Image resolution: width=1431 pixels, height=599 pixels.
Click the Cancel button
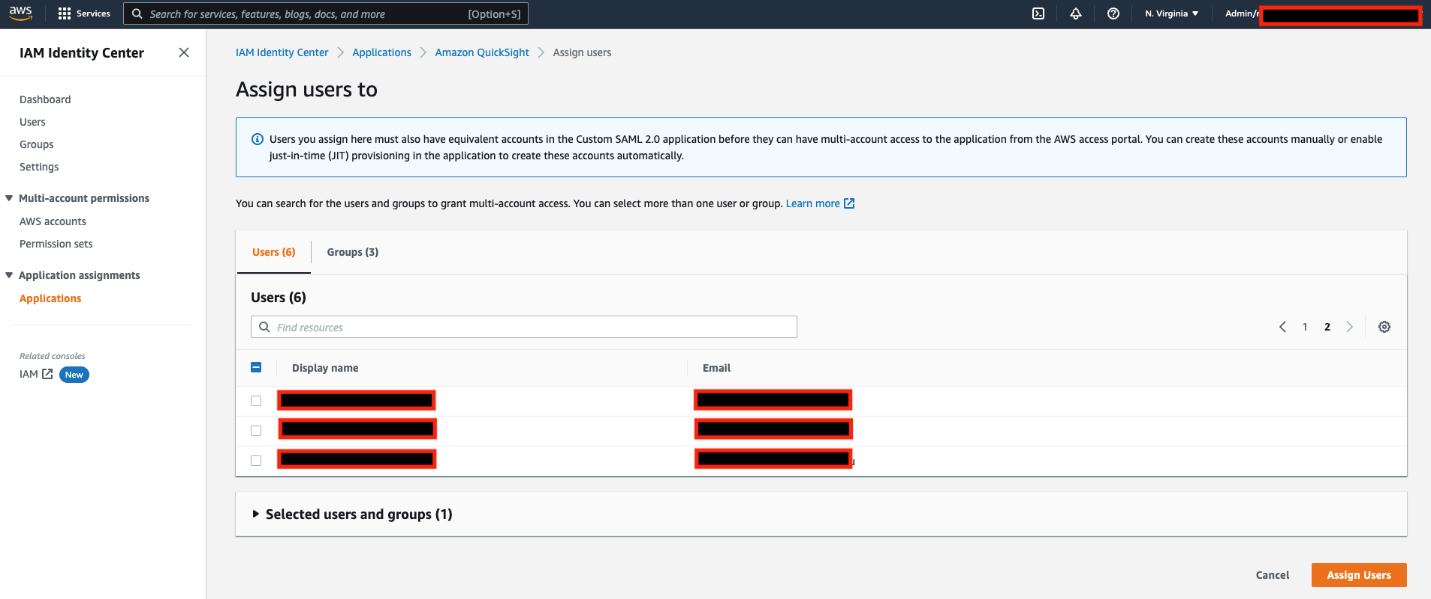point(1272,575)
